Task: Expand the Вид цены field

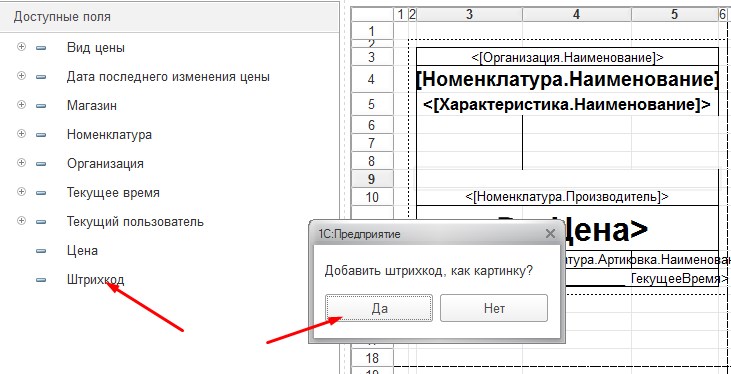Action: coord(21,47)
